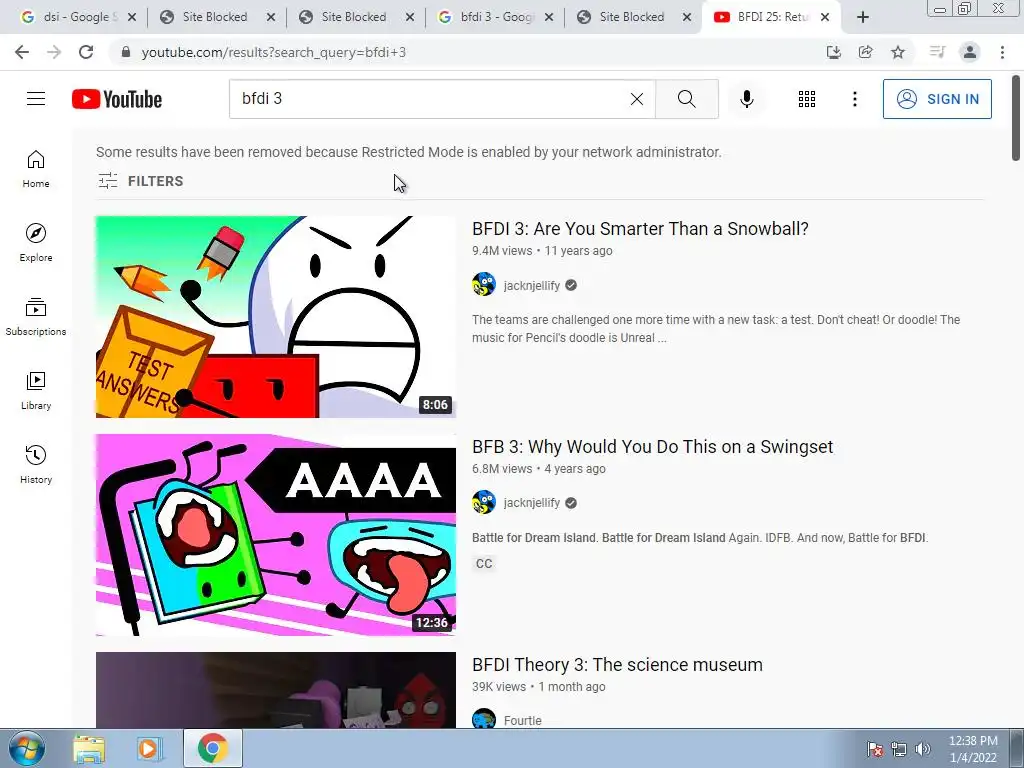This screenshot has width=1024, height=768.
Task: Open Library in the sidebar
Action: coord(36,390)
